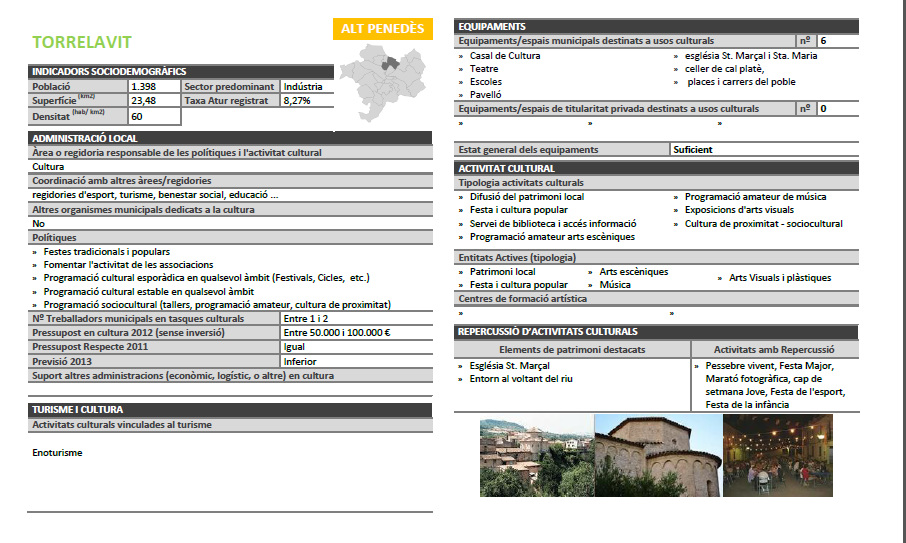The image size is (906, 543).
Task: Select the ADMINISTRACIÓ LOCAL header
Action: [230, 138]
